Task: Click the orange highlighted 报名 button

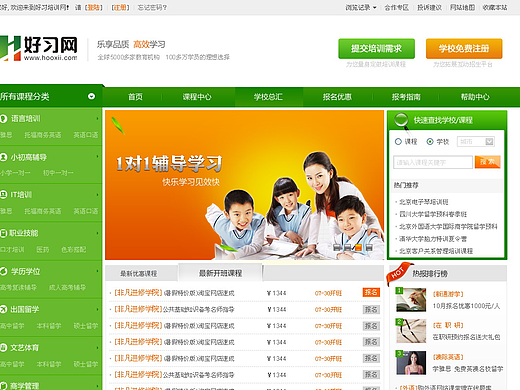Action: coord(371,293)
